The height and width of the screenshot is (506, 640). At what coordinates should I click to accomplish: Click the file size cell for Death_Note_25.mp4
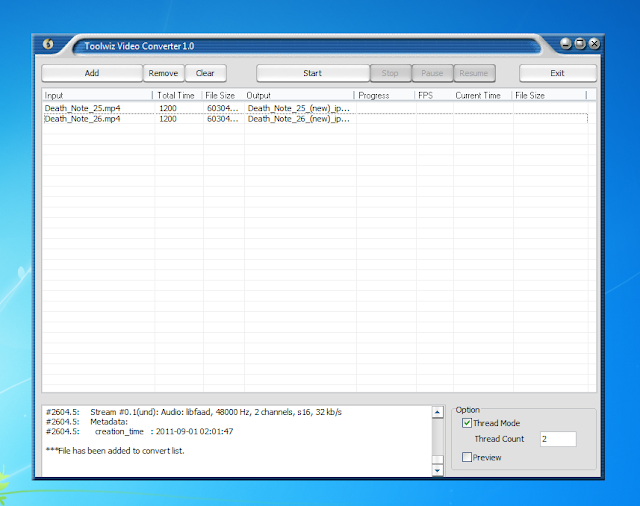coord(222,108)
